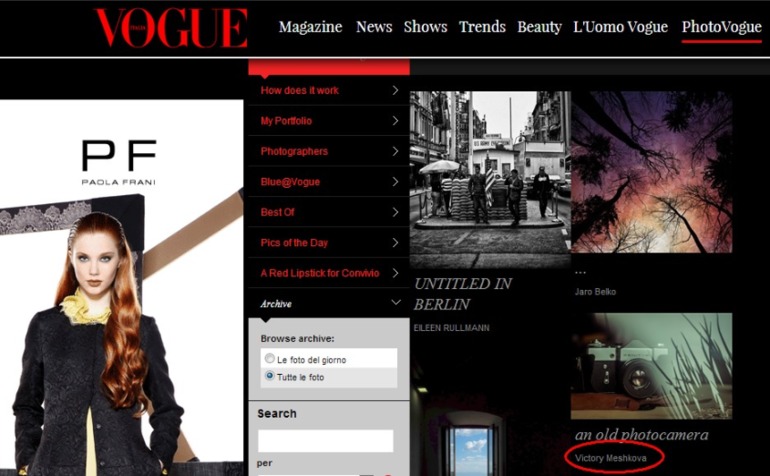Open photographer EILEEN RULLMANN

coord(451,328)
